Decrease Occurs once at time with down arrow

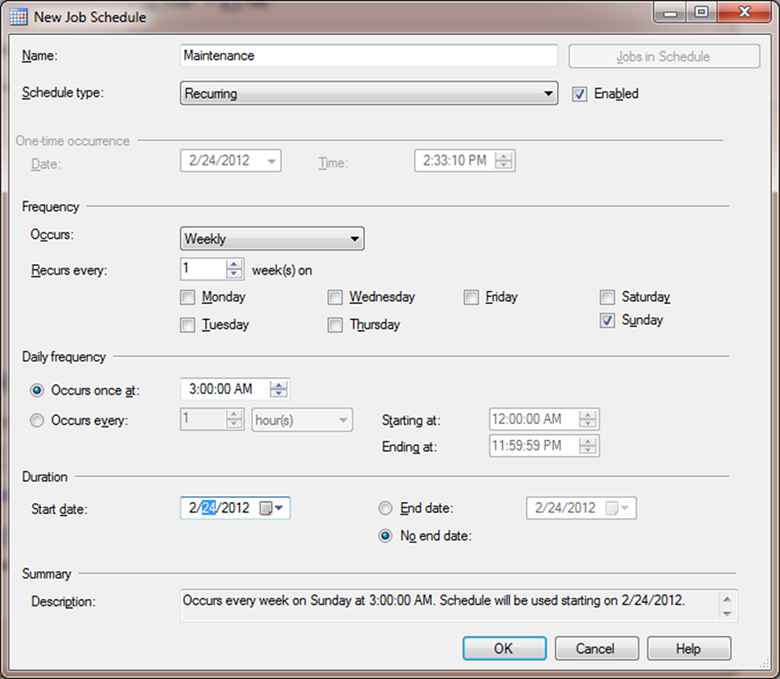click(x=279, y=393)
